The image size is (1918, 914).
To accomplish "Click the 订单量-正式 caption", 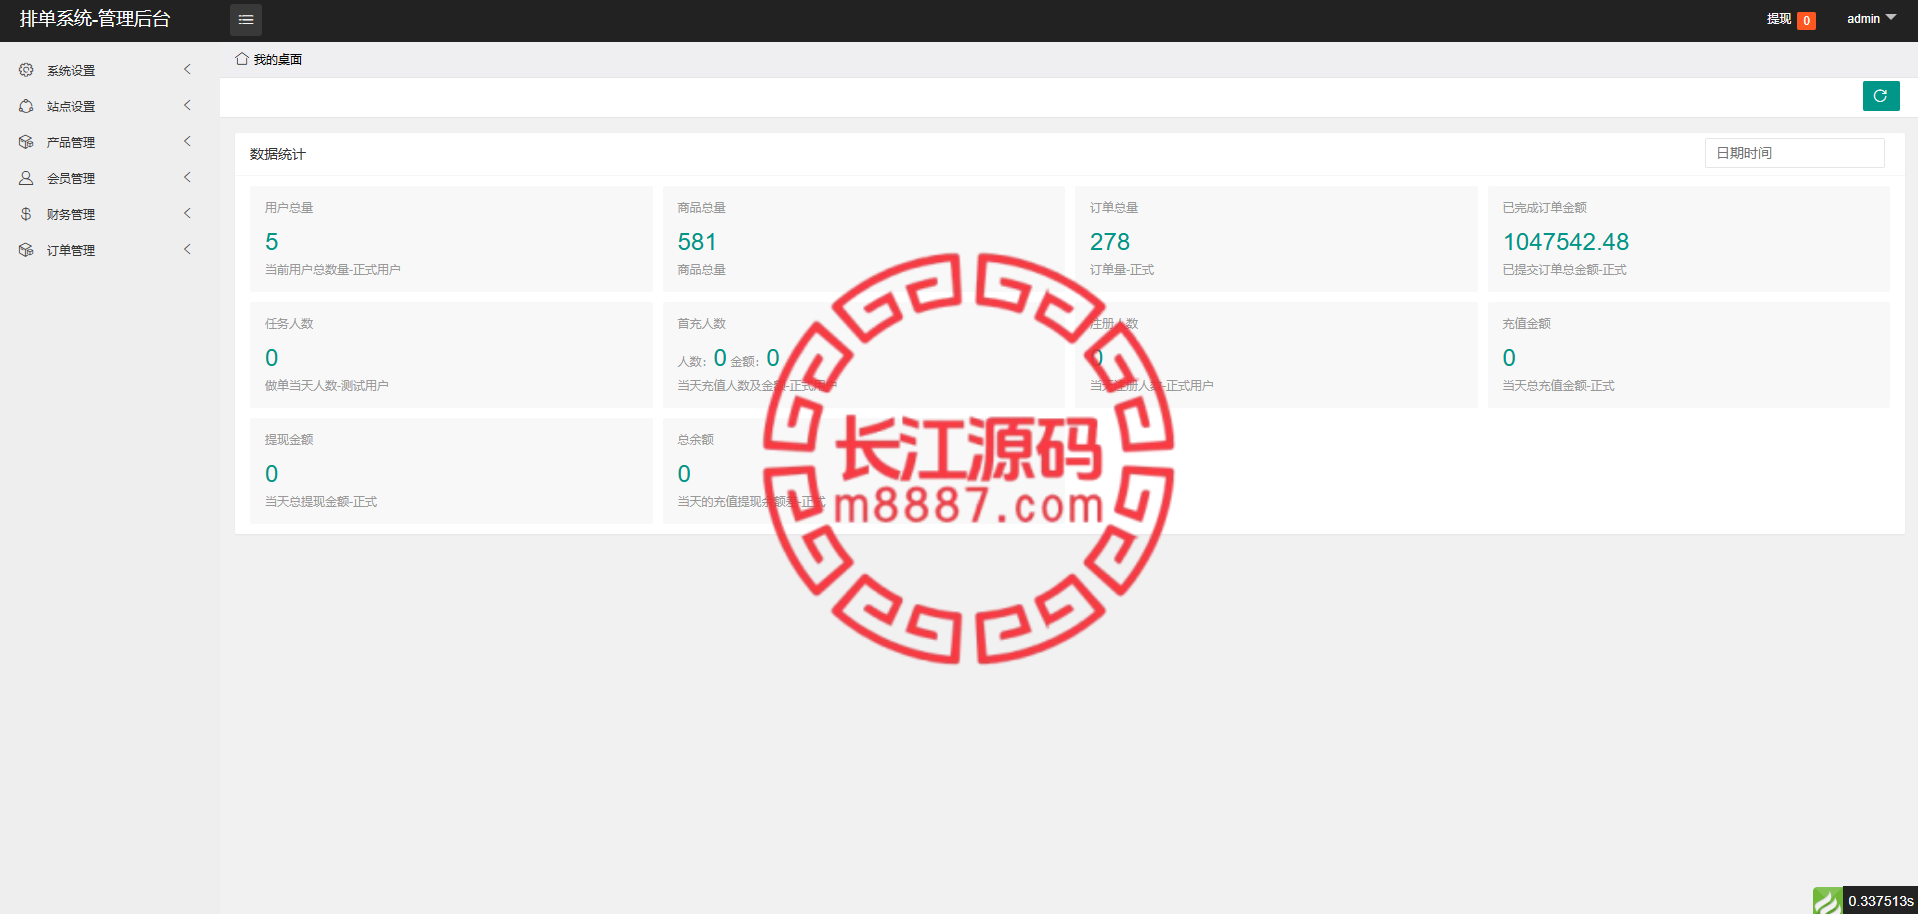I will 1122,270.
